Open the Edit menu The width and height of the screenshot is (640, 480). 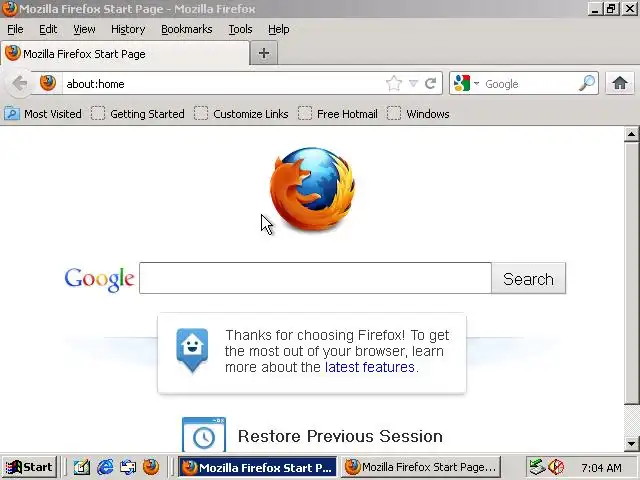coord(48,29)
